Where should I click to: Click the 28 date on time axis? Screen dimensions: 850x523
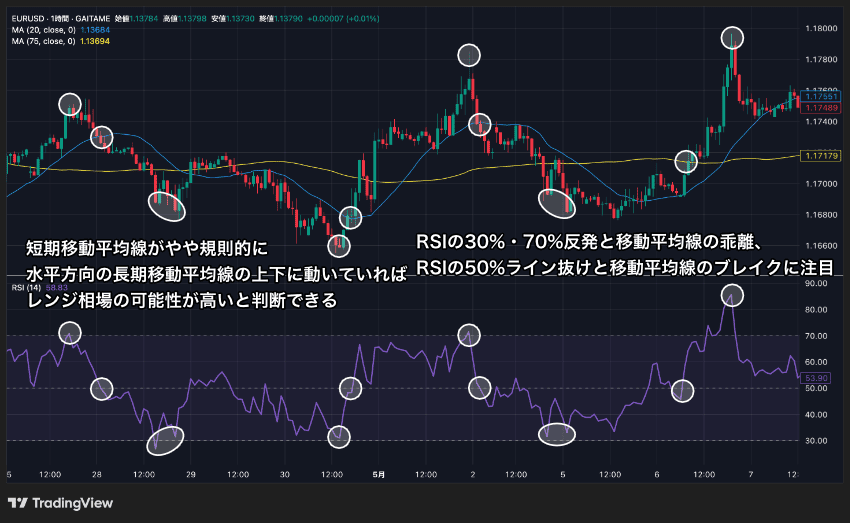click(96, 474)
